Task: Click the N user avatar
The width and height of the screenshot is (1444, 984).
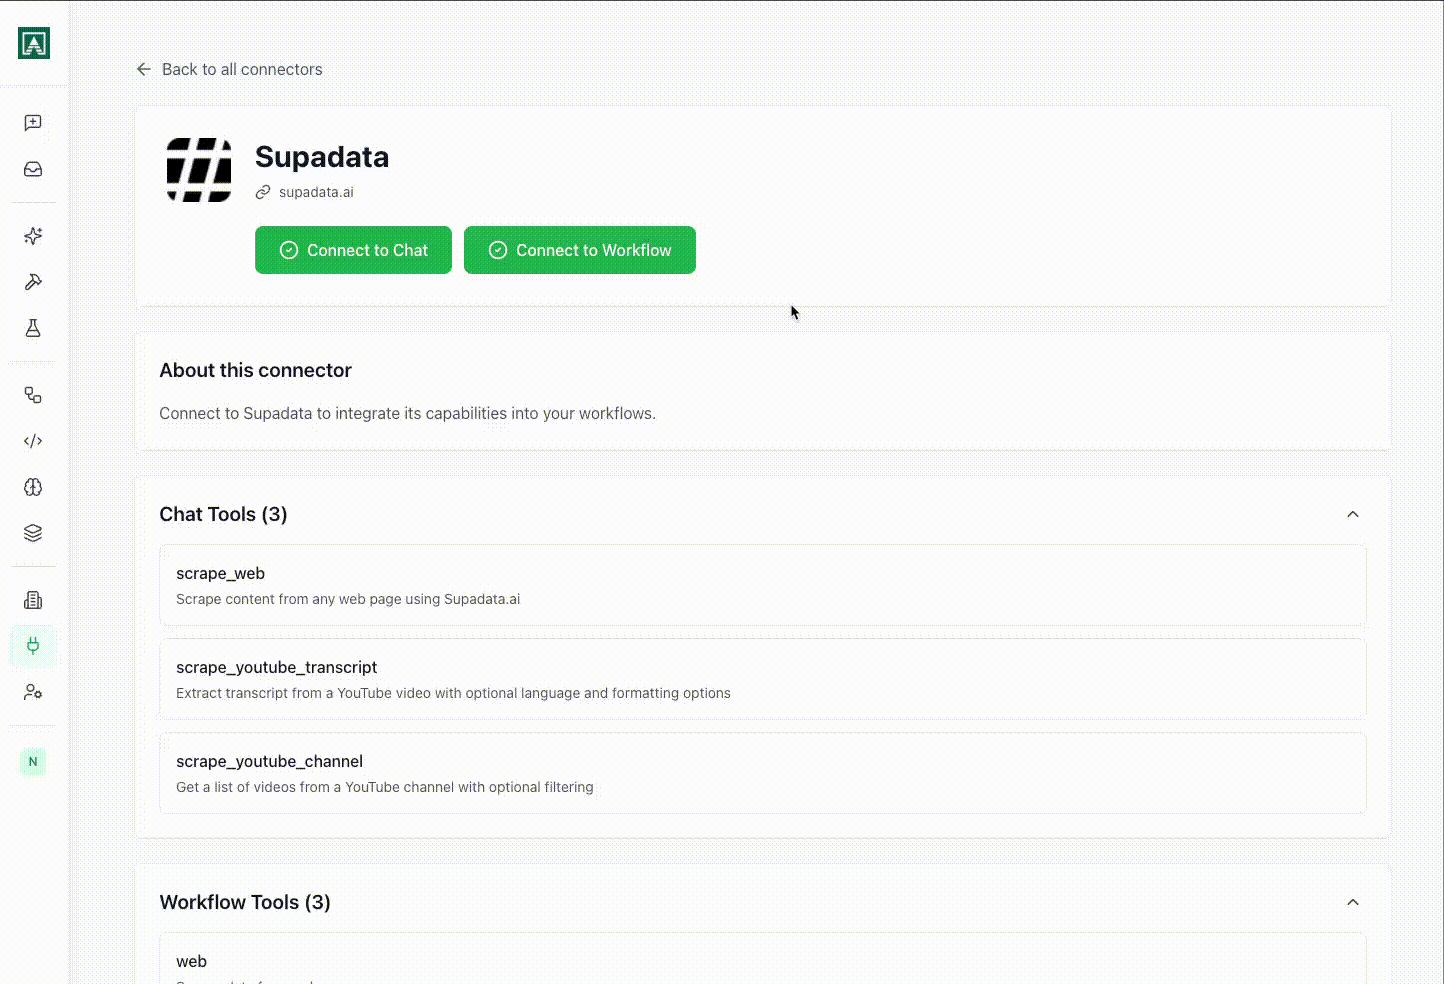Action: click(x=33, y=762)
